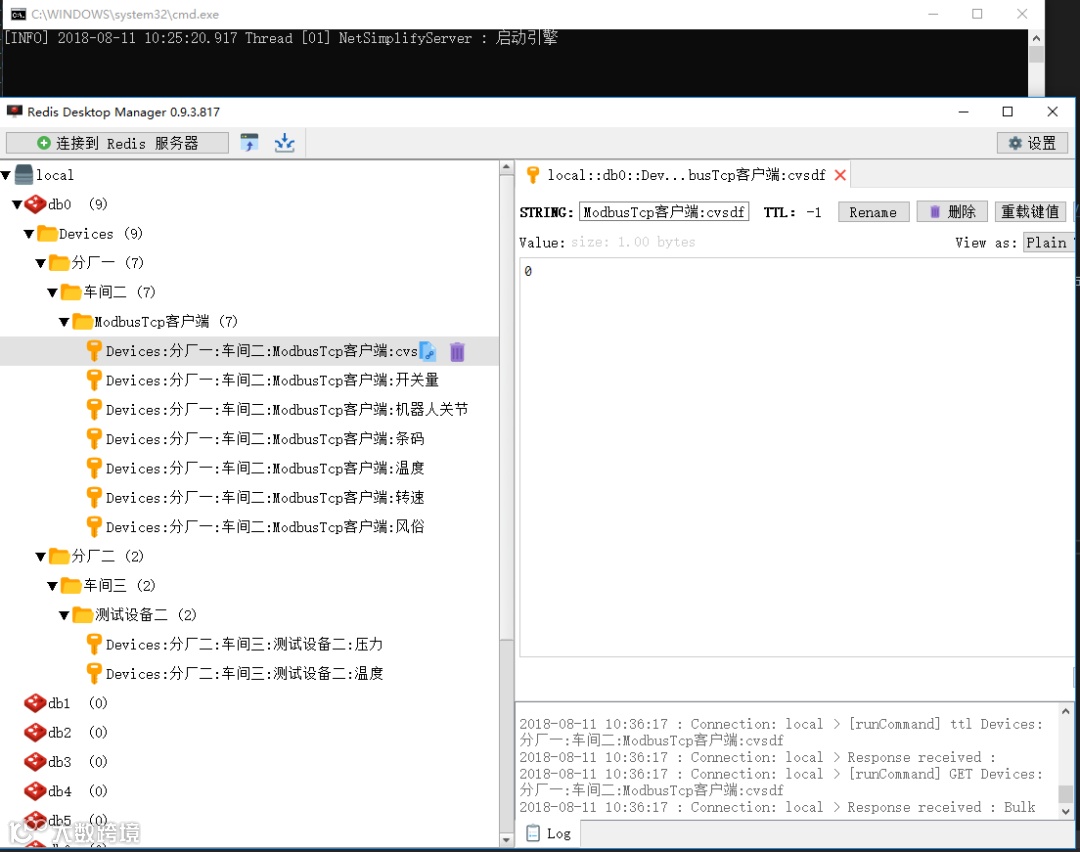1080x852 pixels.
Task: Click the 删除 delete button
Action: pyautogui.click(x=953, y=211)
